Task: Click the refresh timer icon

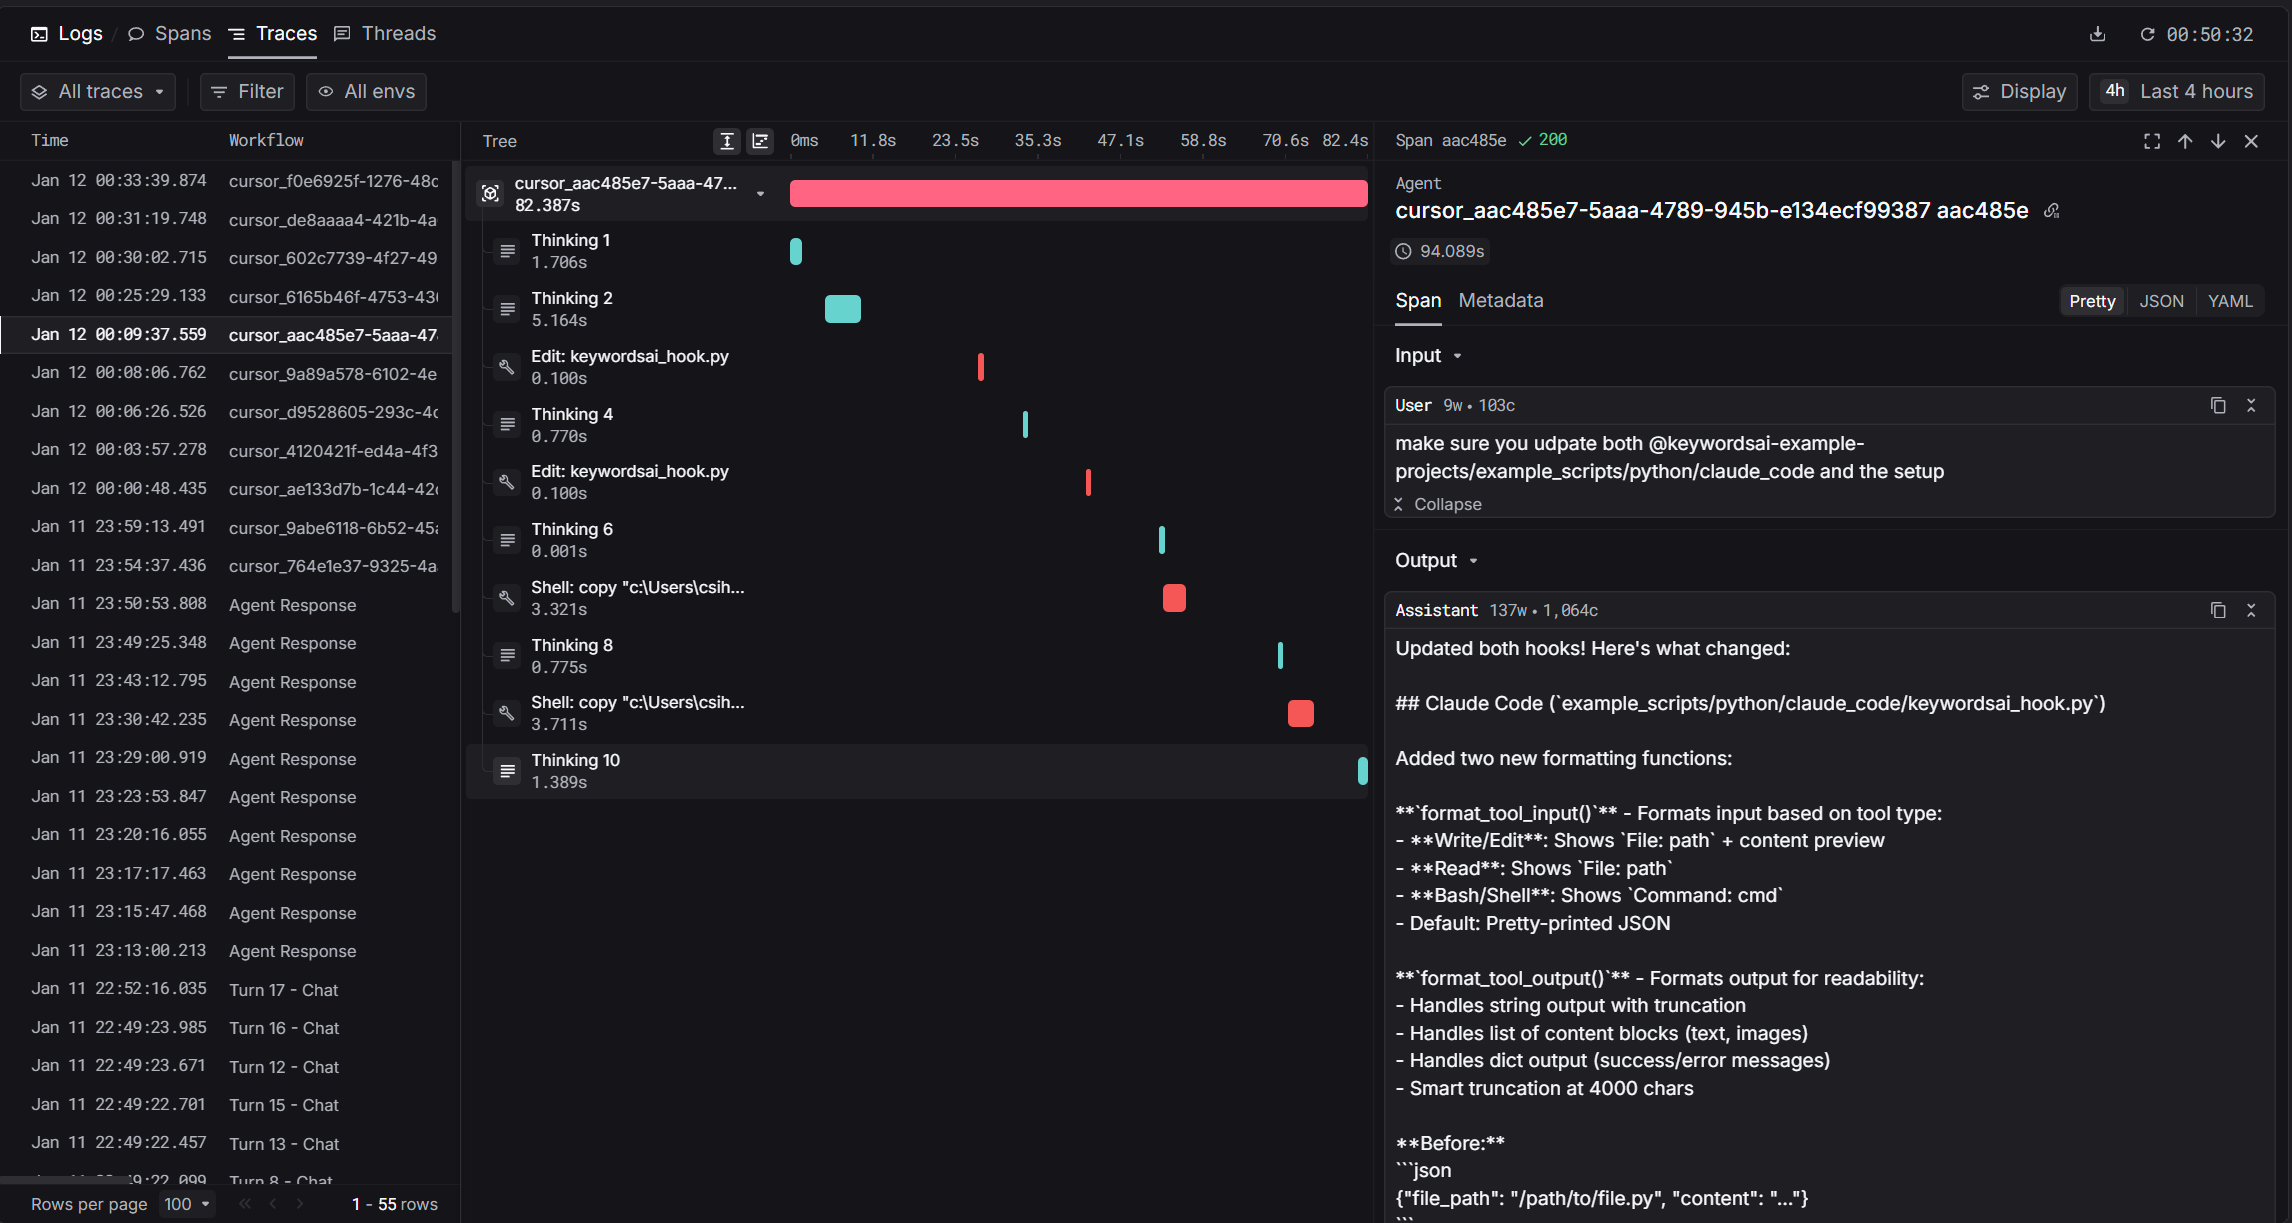Action: 2147,34
